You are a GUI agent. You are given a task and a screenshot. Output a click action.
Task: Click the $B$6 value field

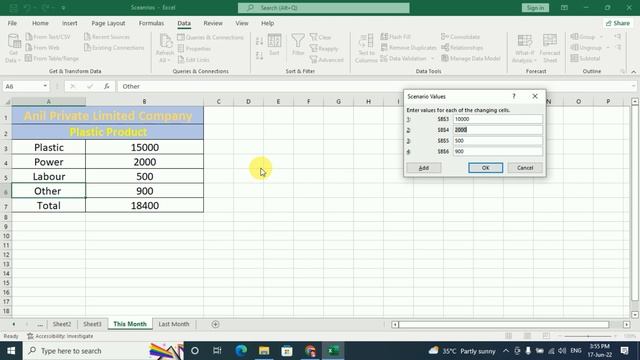pos(498,151)
